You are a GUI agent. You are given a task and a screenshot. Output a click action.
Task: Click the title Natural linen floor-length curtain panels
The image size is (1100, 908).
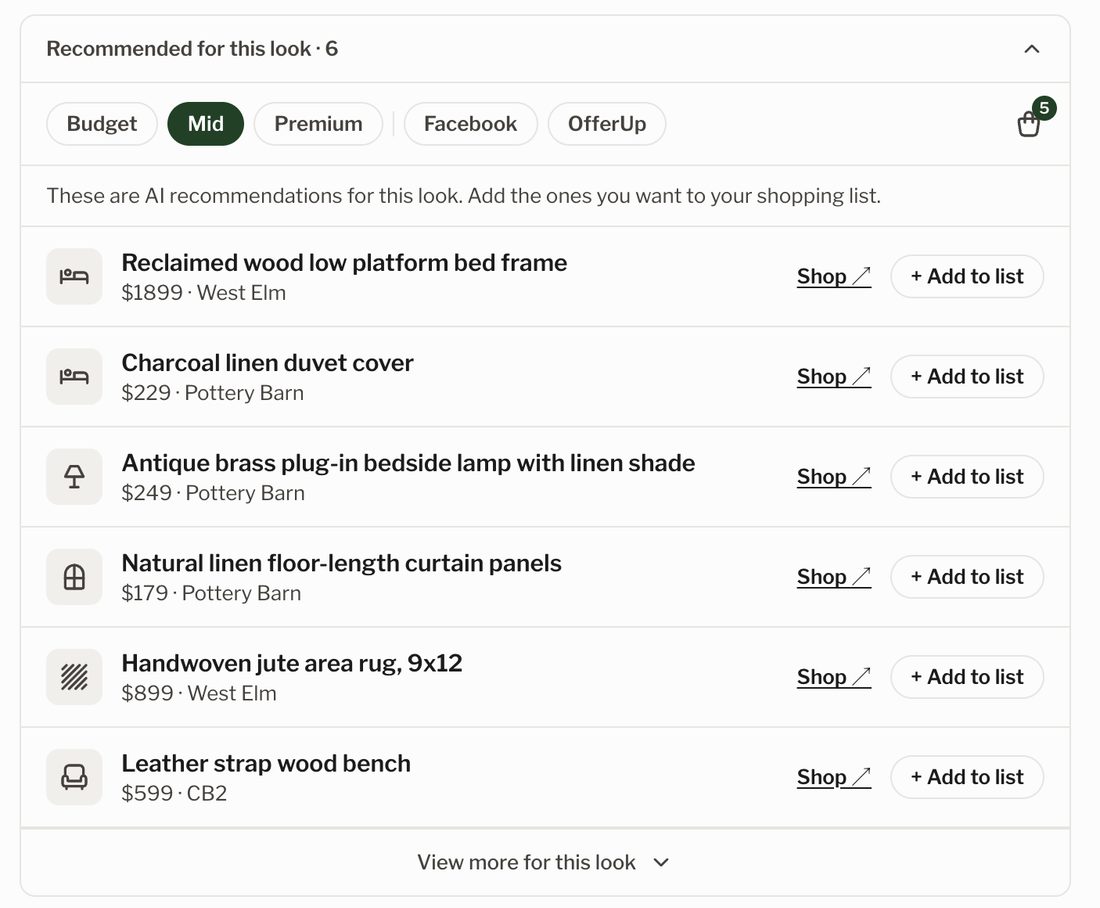click(x=342, y=563)
